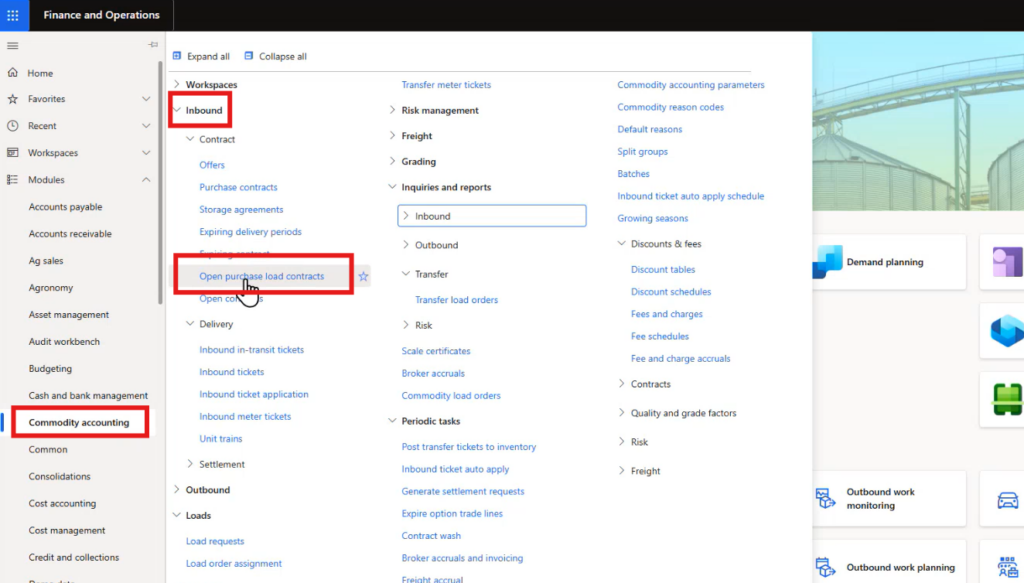Viewport: 1024px width, 583px height.
Task: Open the Ag sales module
Action: click(46, 260)
